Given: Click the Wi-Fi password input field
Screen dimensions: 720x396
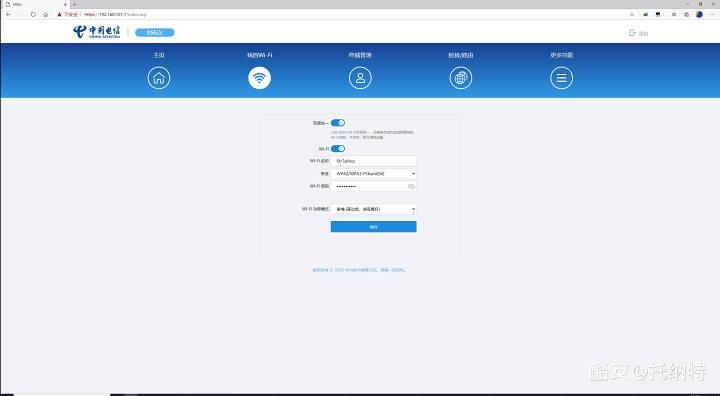Looking at the screenshot, I should 374,186.
